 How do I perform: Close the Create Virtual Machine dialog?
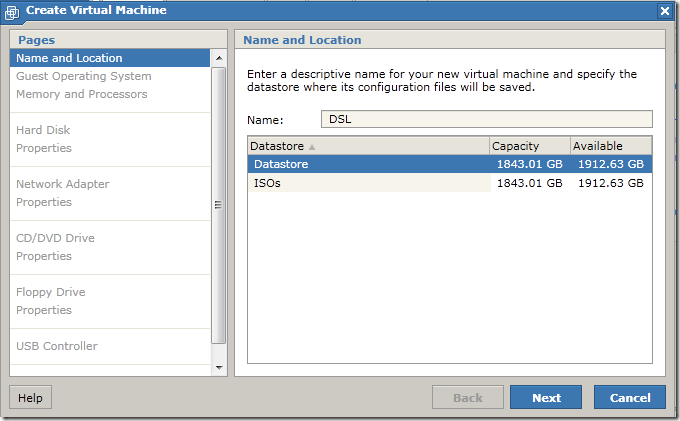coord(664,11)
